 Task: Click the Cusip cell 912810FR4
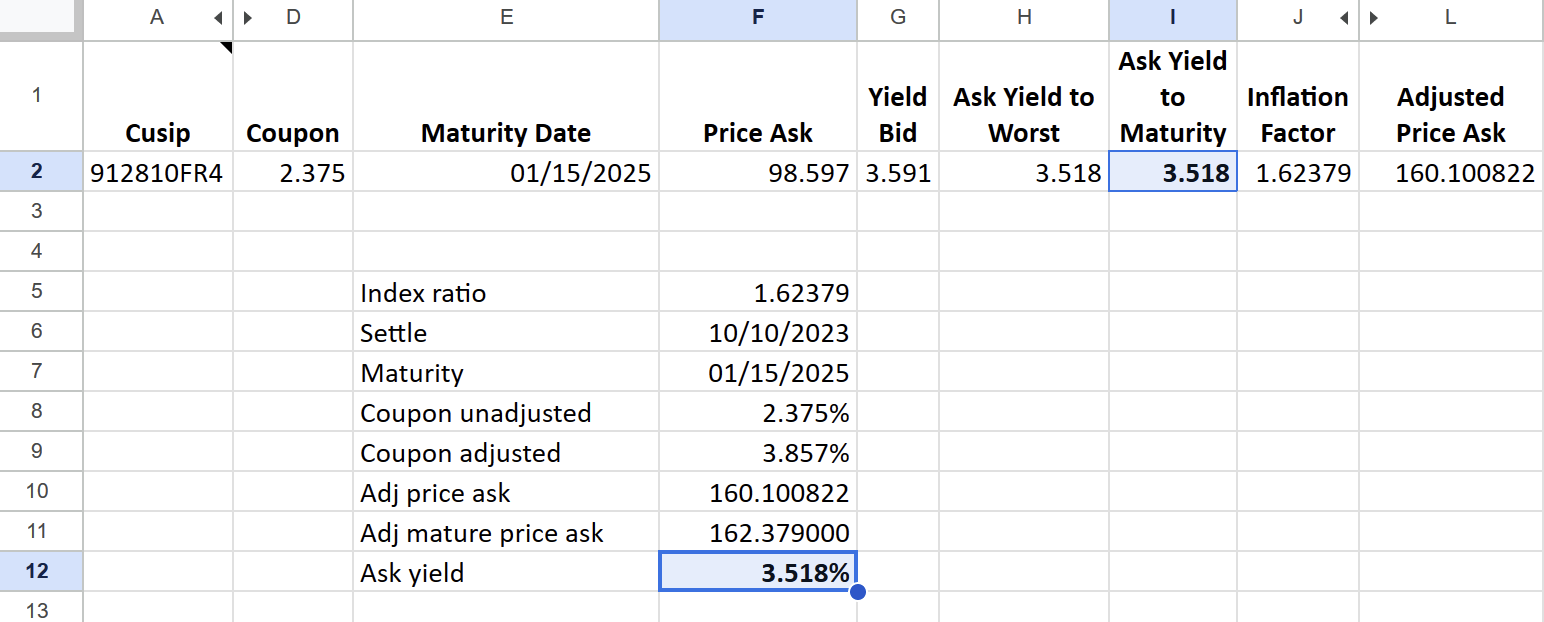click(158, 173)
